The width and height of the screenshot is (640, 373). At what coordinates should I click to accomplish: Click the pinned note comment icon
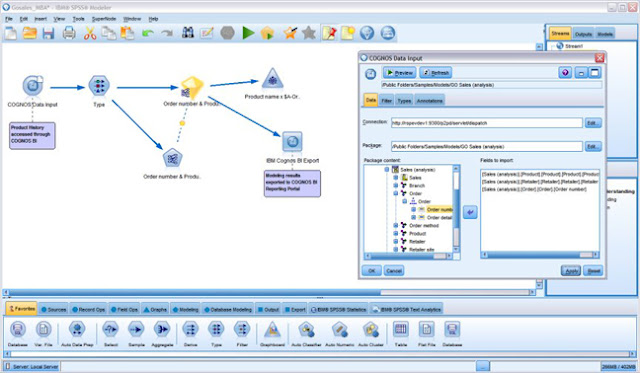(x=329, y=33)
